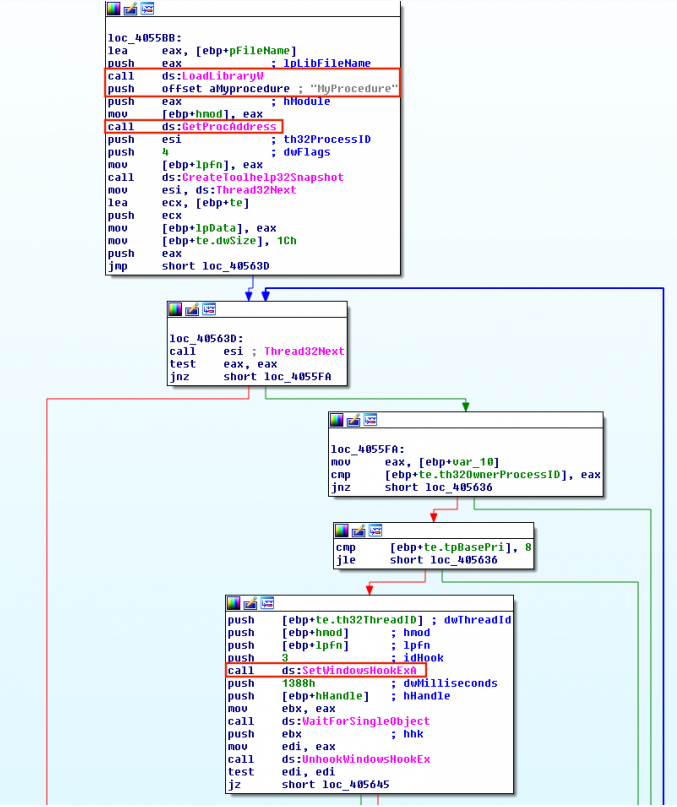Click the dwFlags comment

(307, 152)
